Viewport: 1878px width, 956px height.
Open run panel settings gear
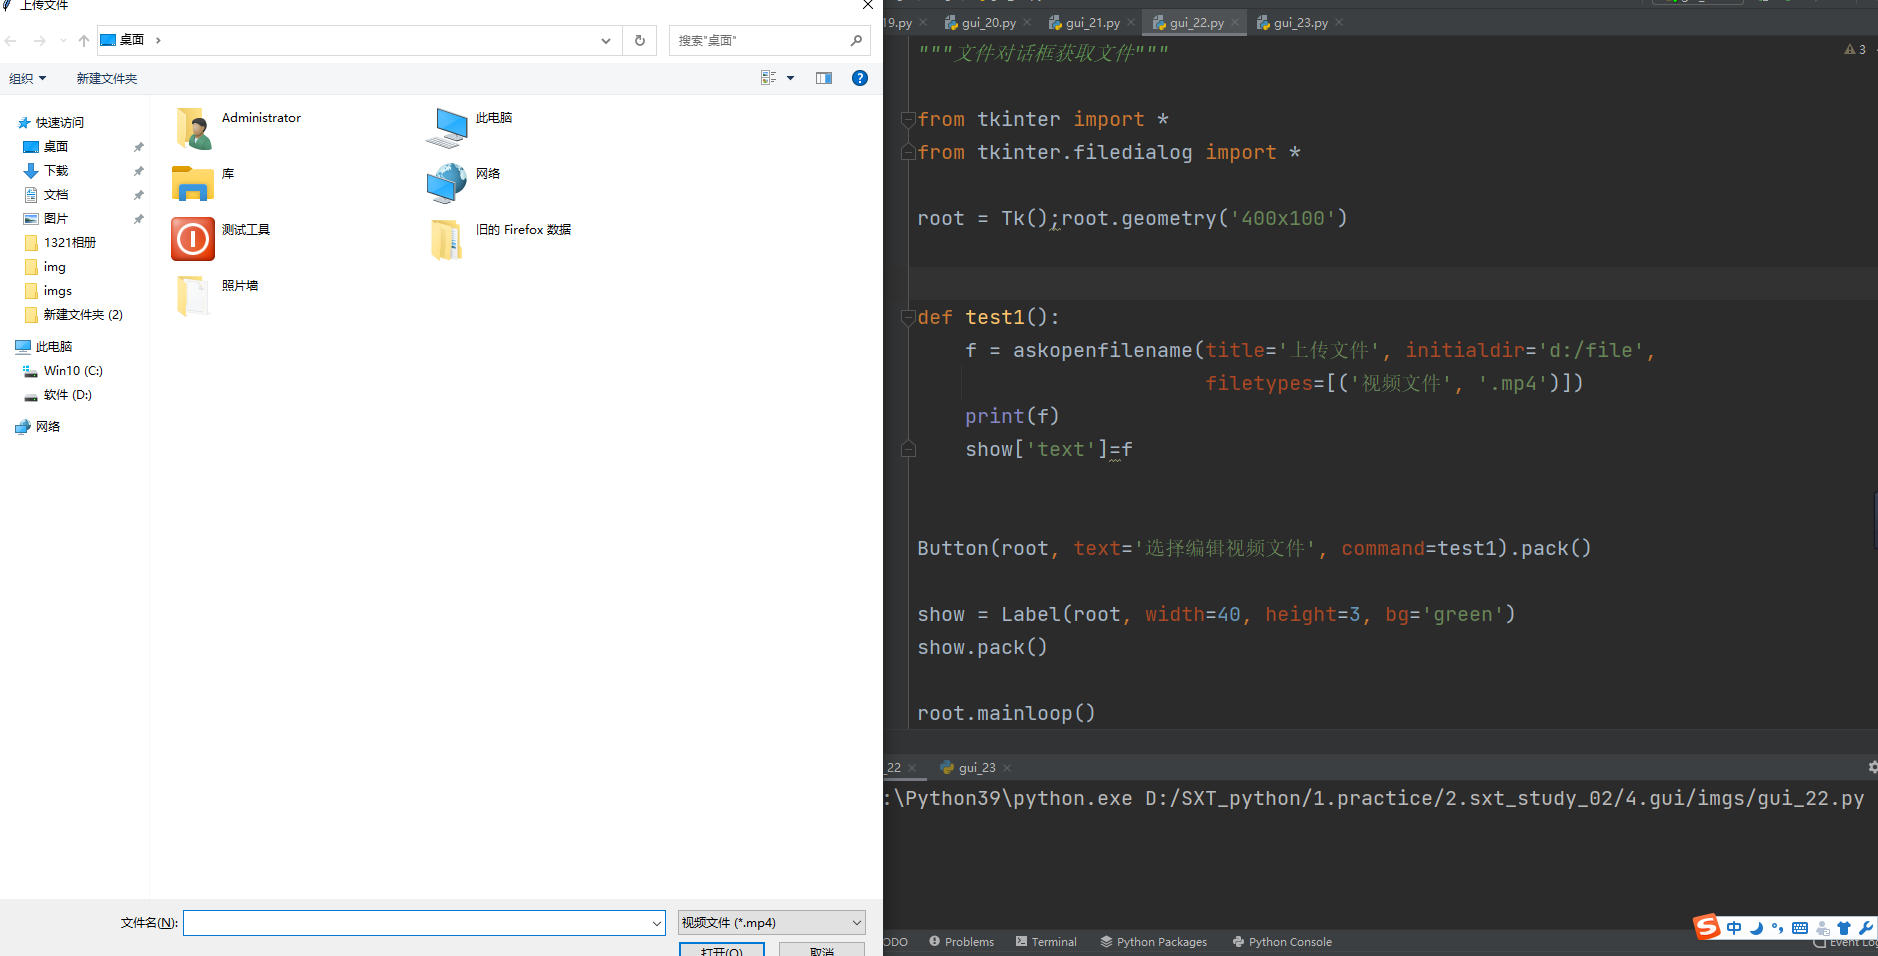[x=1872, y=767]
